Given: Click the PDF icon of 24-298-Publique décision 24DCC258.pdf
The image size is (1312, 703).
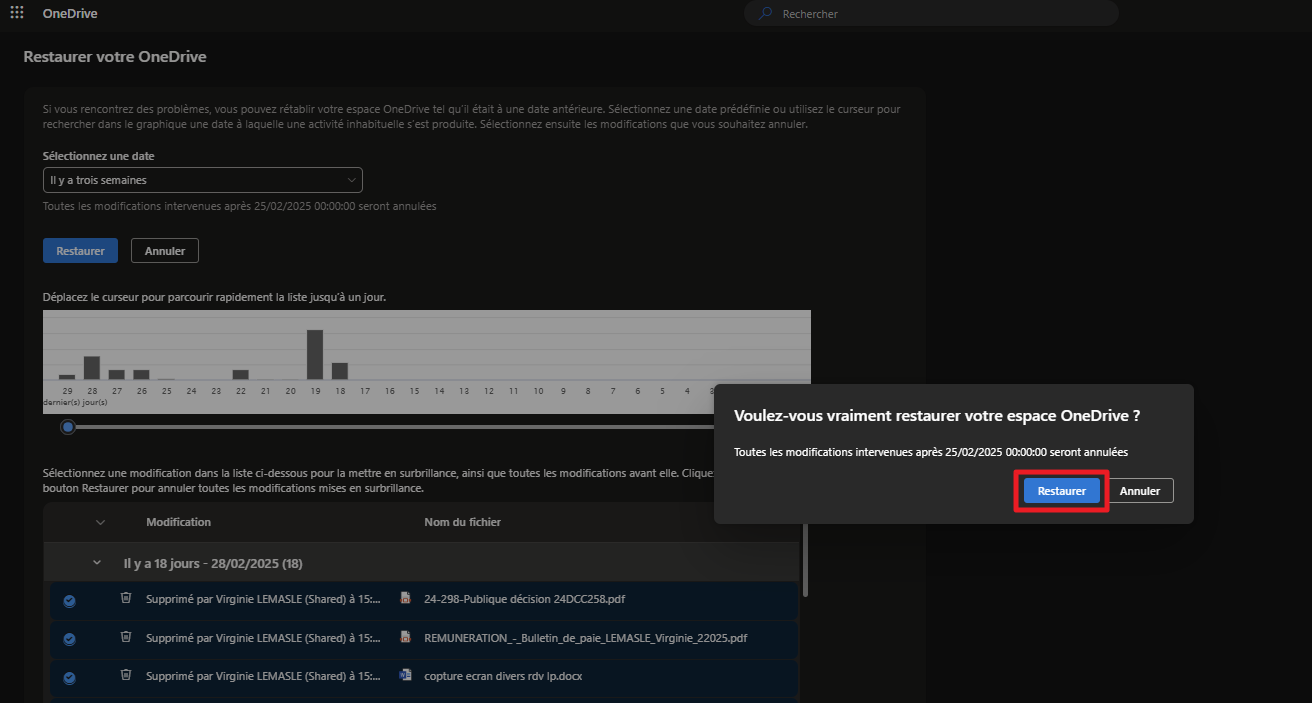Looking at the screenshot, I should pos(405,598).
